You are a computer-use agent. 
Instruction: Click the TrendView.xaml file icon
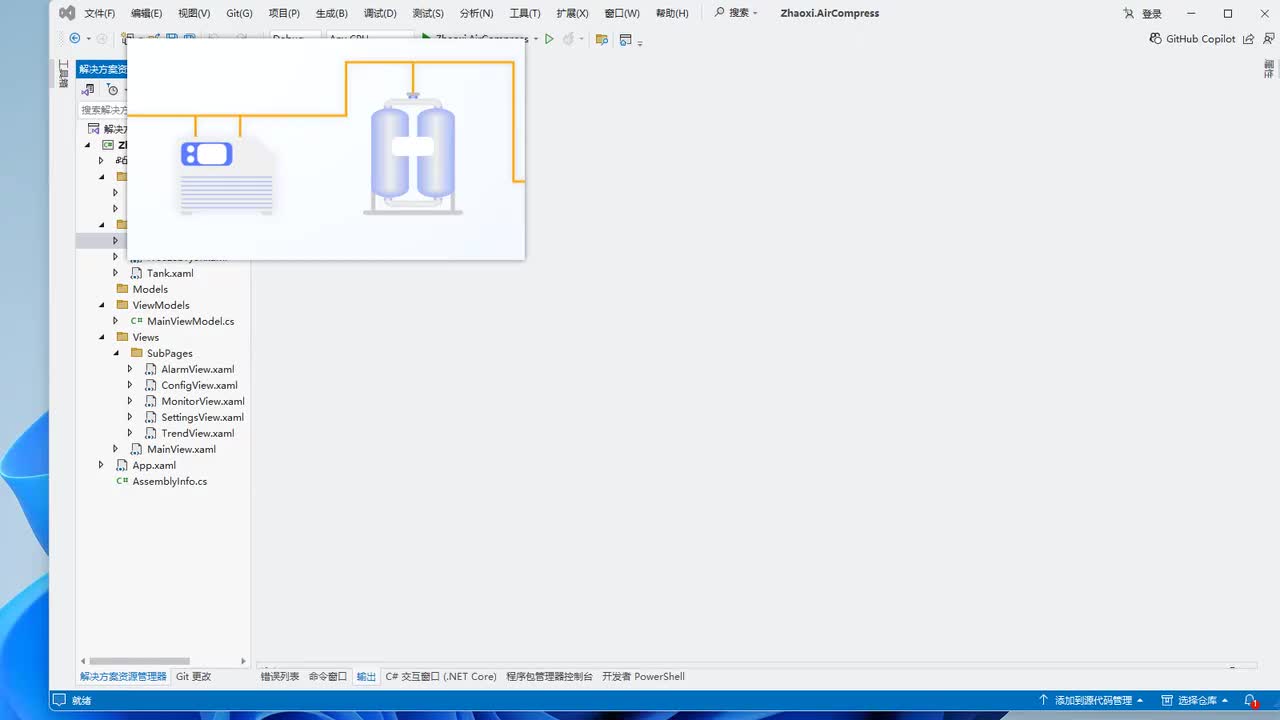(x=152, y=433)
